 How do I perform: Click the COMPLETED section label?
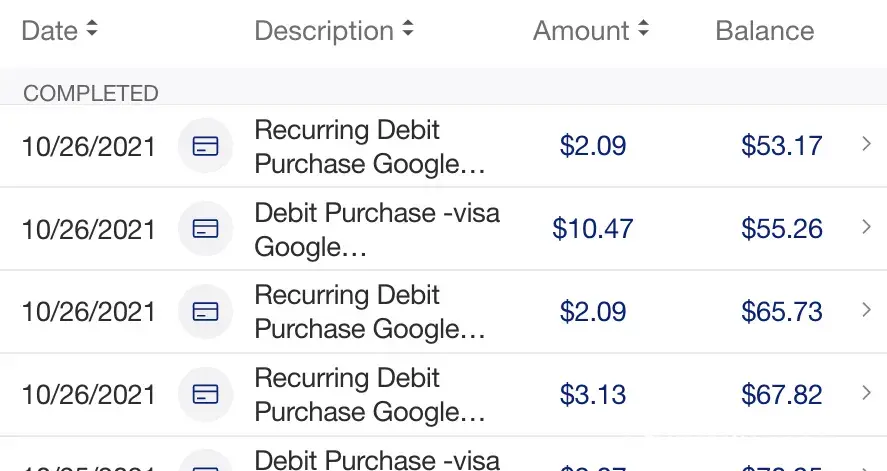(x=91, y=93)
